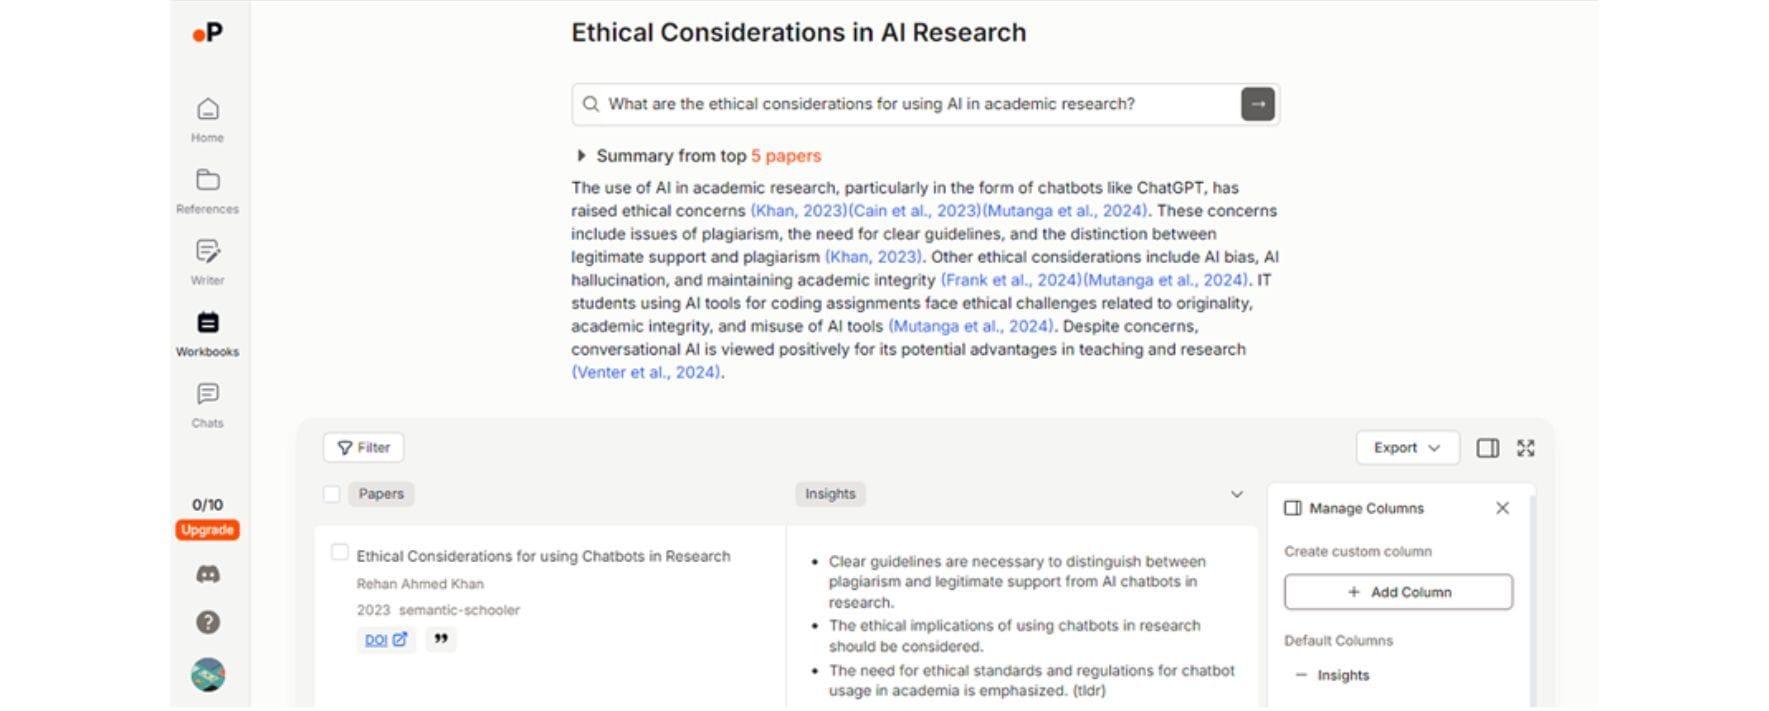Click the 0/10 usage indicator above Upgrade

(206, 505)
